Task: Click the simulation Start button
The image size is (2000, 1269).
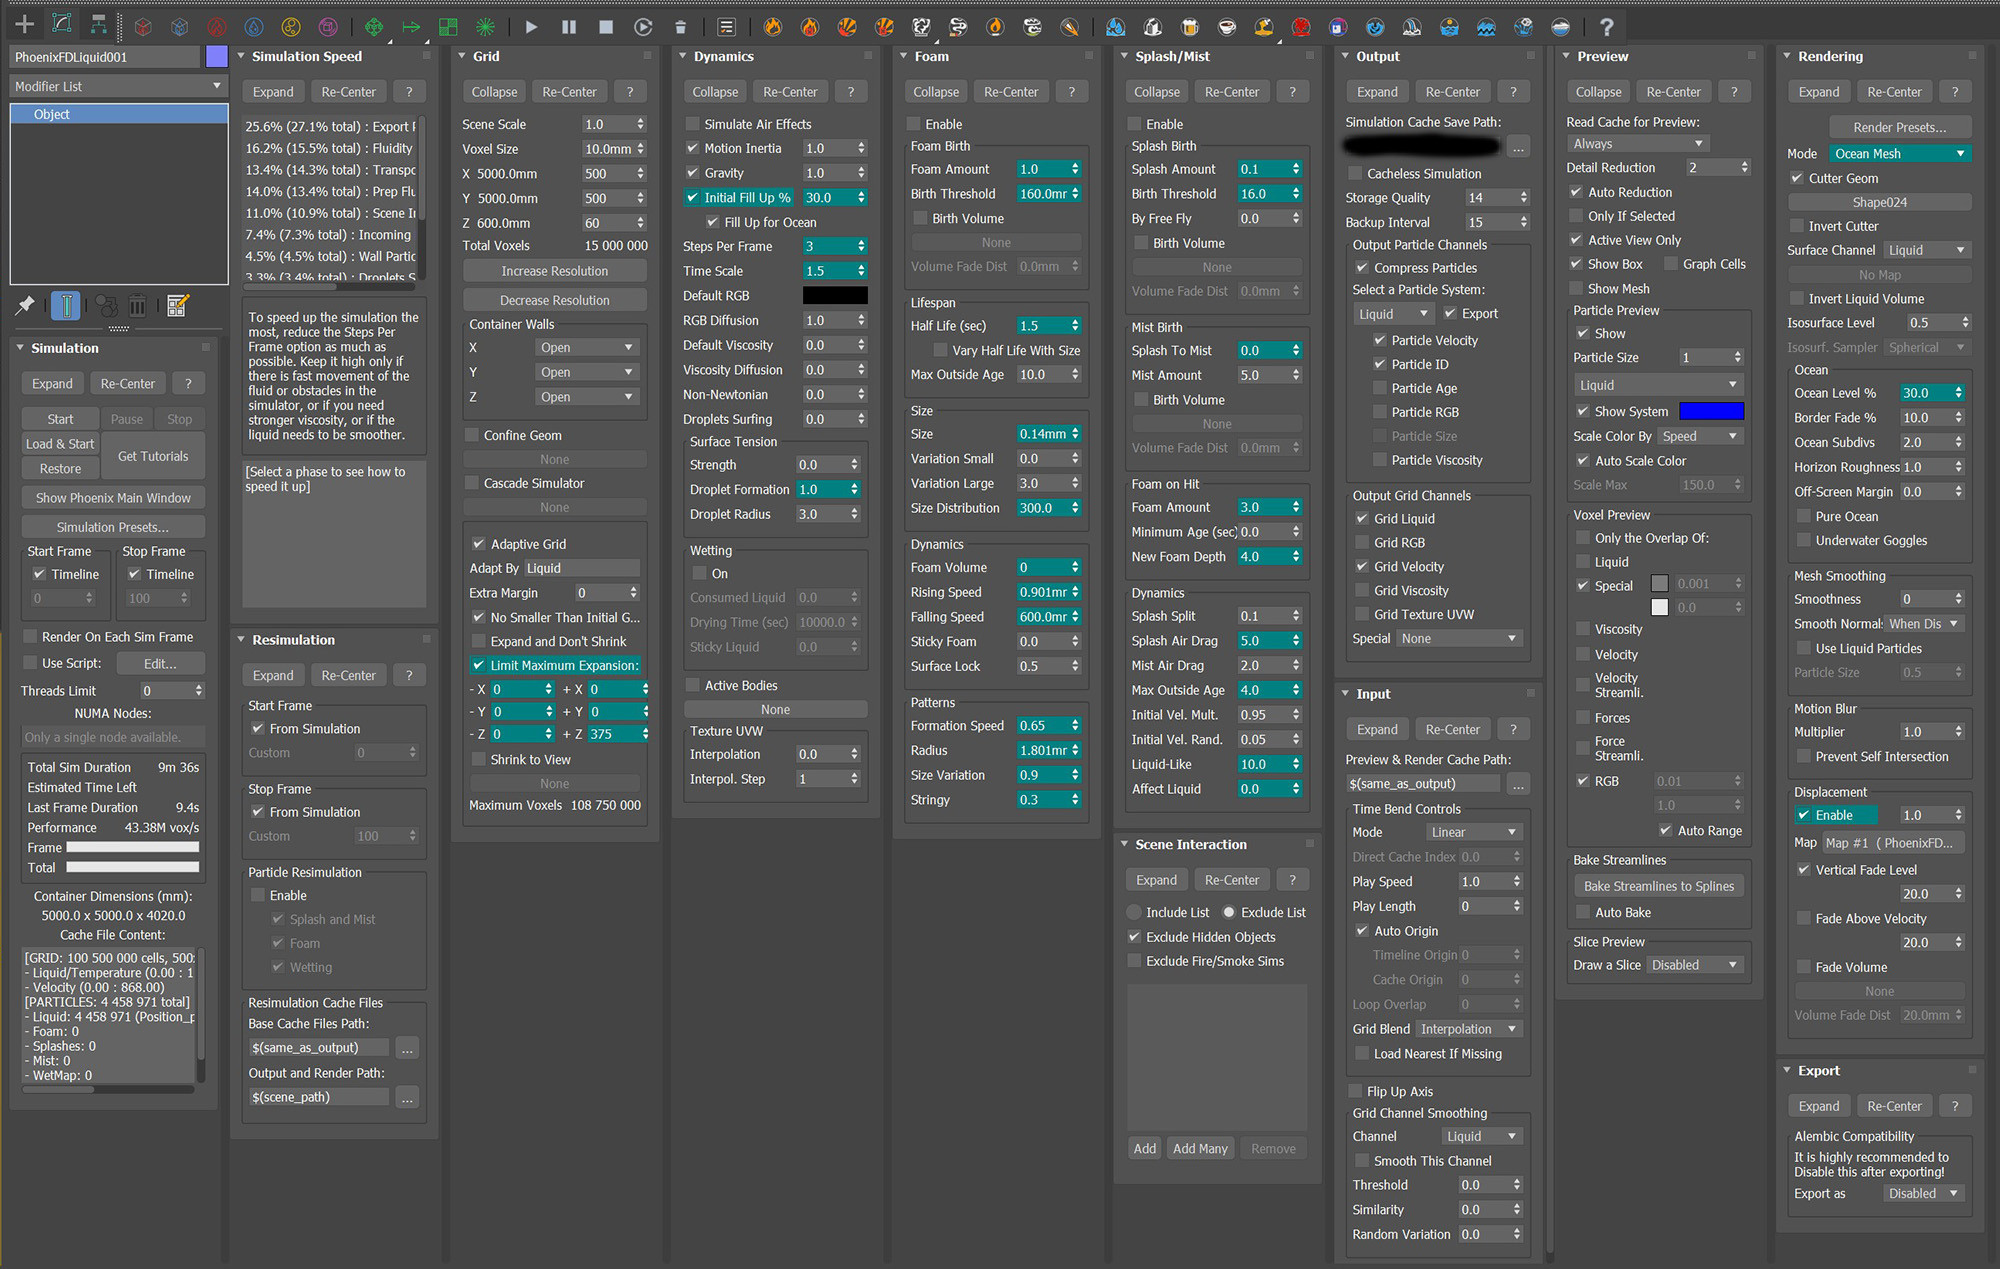Action: click(60, 419)
